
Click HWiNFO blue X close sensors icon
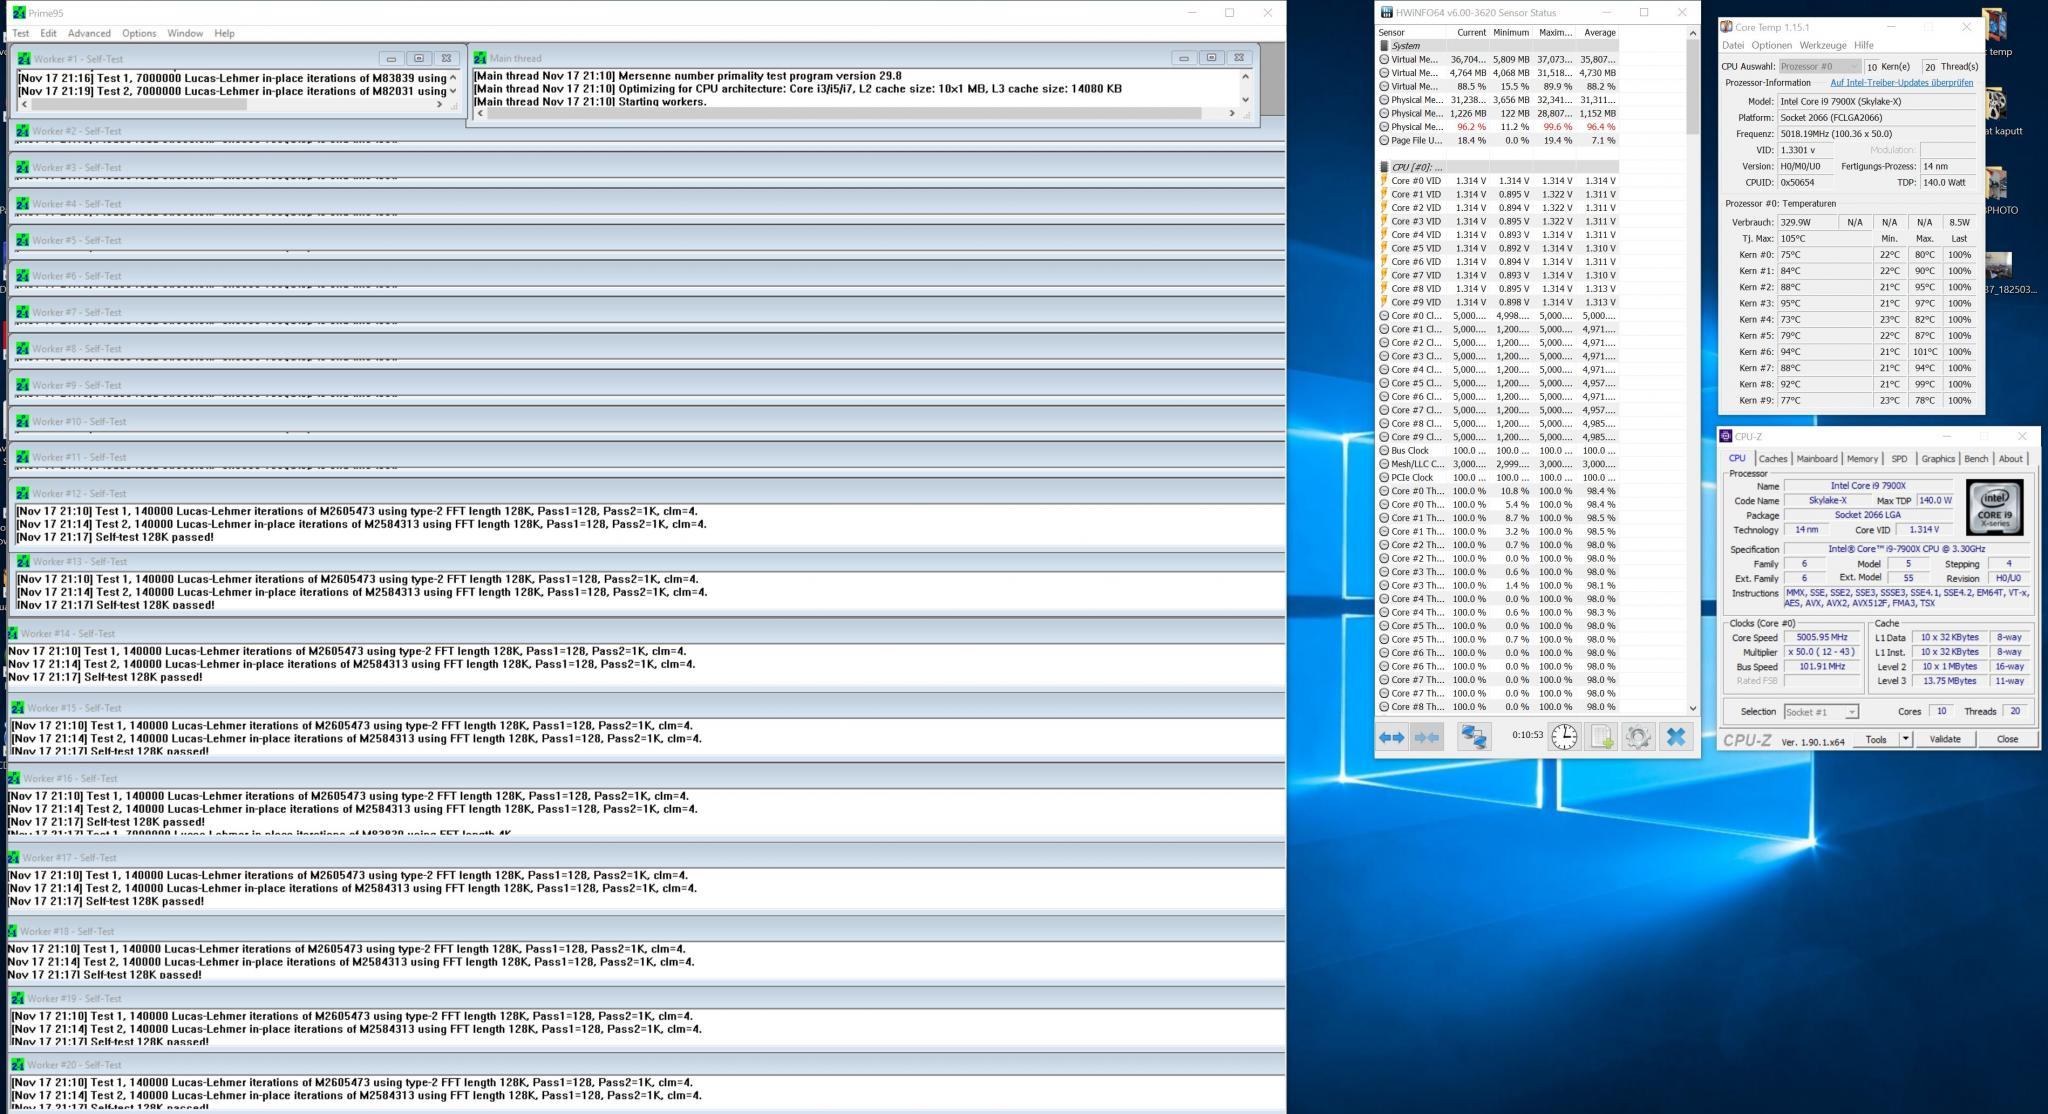(x=1676, y=737)
